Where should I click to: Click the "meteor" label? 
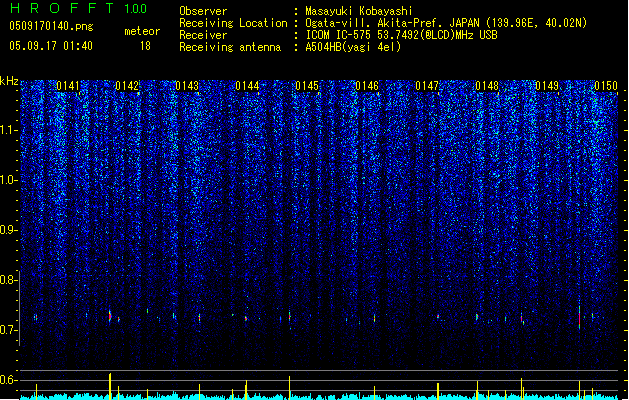coord(142,31)
